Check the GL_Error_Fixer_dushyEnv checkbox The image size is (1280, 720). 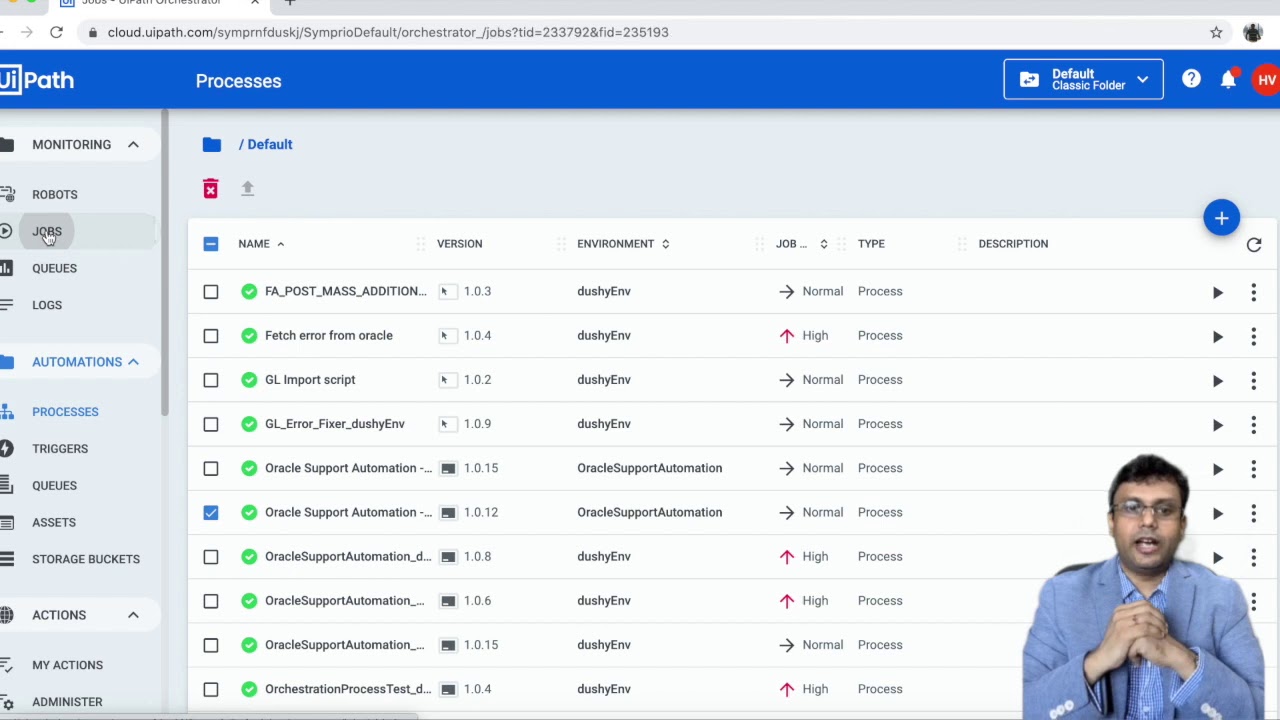point(210,424)
